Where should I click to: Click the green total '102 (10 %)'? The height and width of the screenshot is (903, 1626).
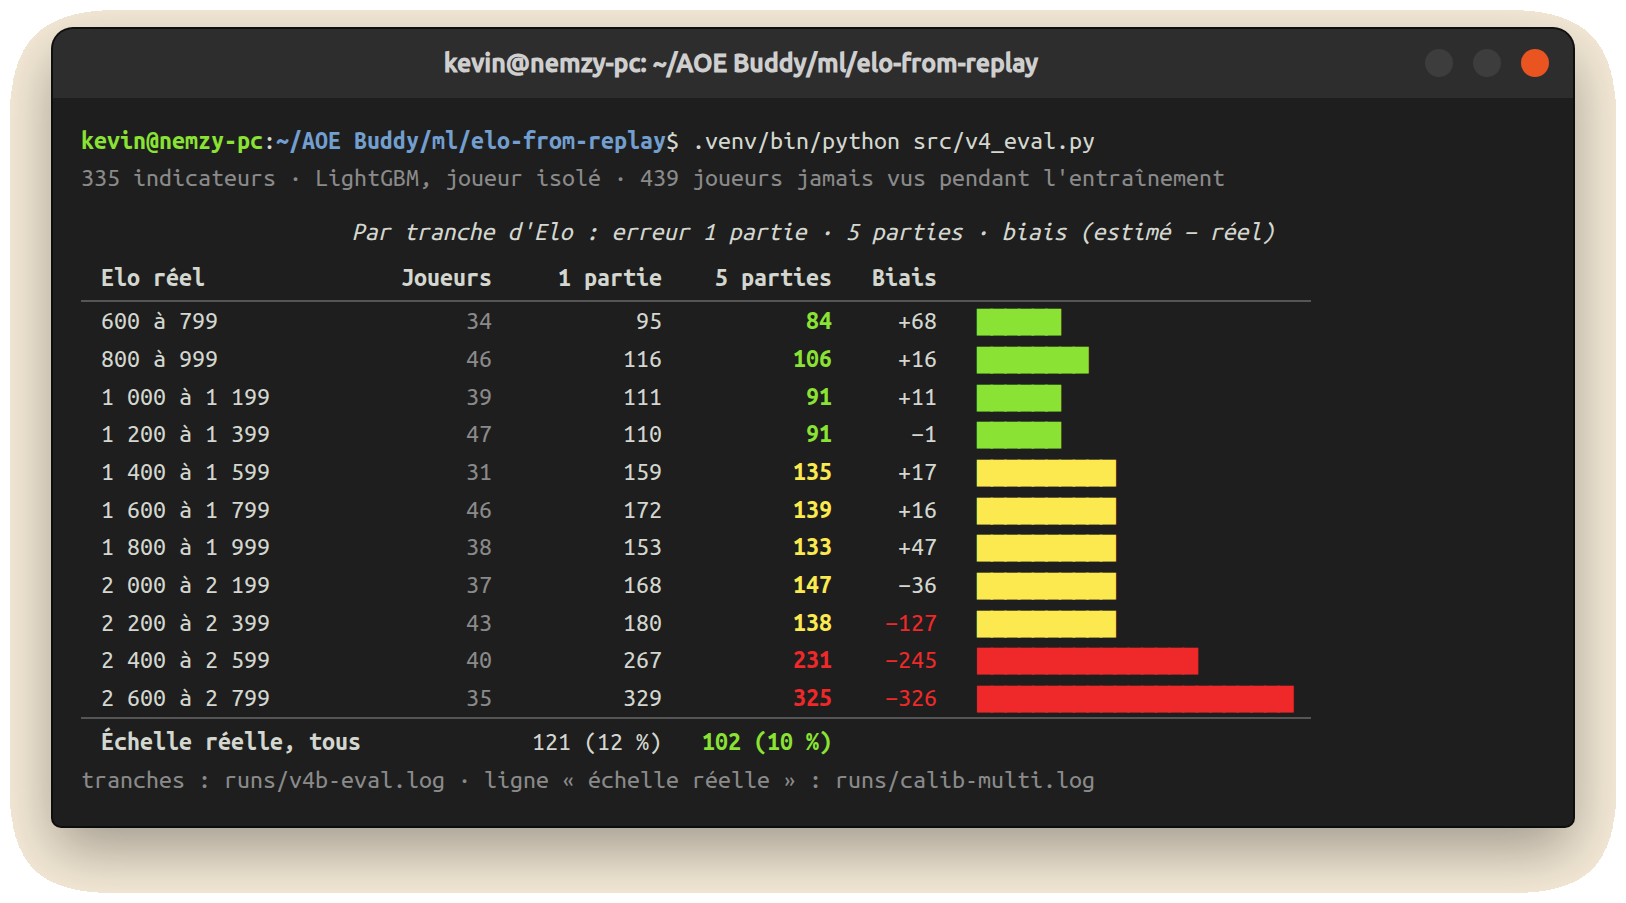(766, 742)
